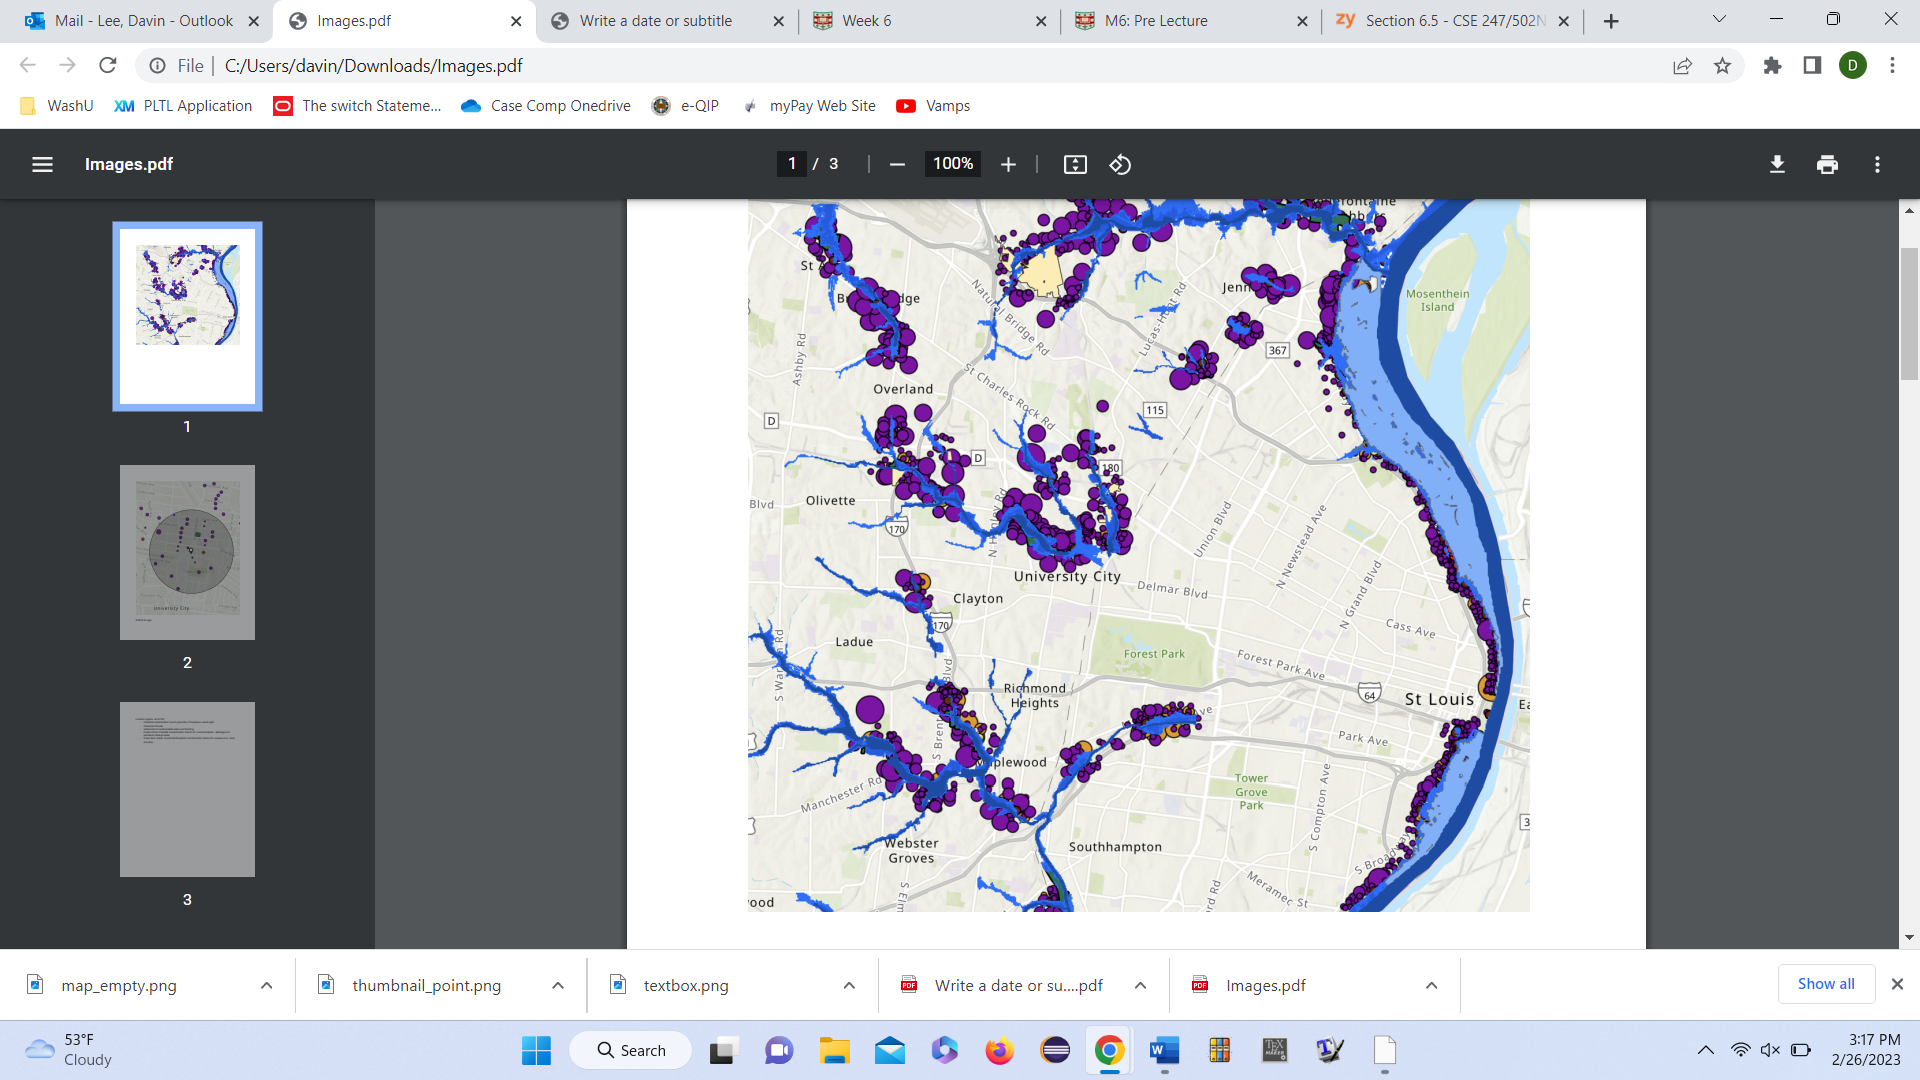The width and height of the screenshot is (1920, 1080).
Task: Open Chrome extensions puzzle icon
Action: point(1772,66)
